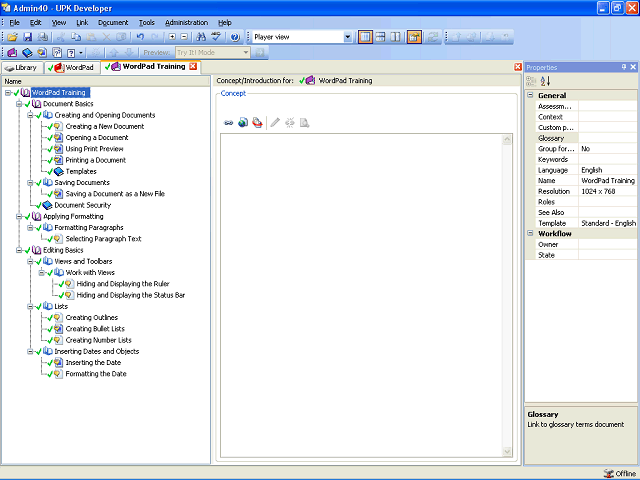Viewport: 640px width, 480px height.
Task: Open Help with the blue question mark icon
Action: 235,37
